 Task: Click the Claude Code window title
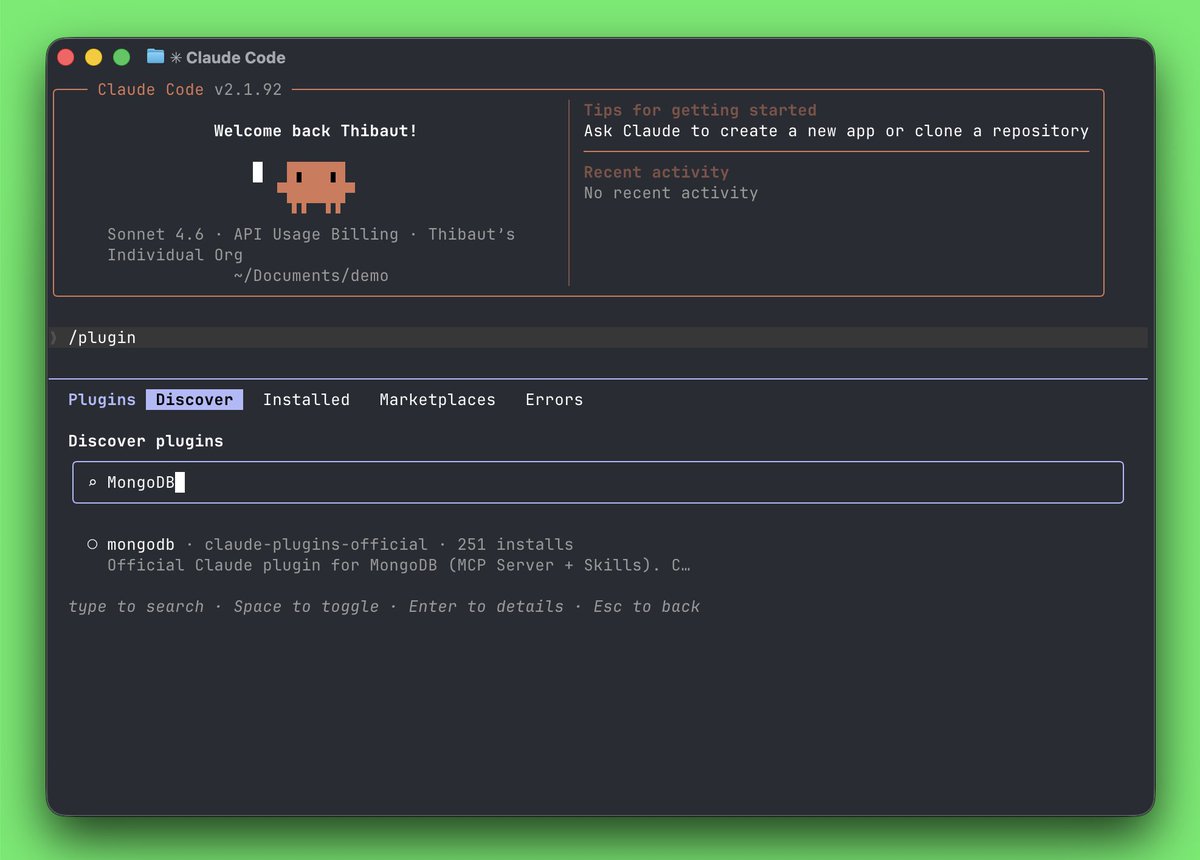tap(236, 58)
